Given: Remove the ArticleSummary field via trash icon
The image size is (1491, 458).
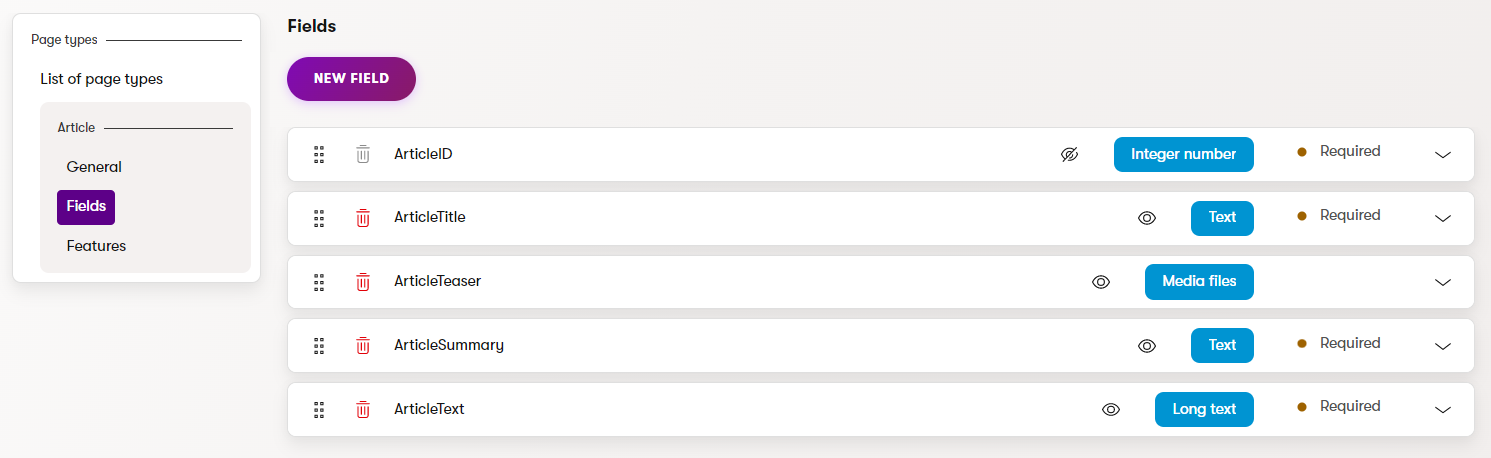Looking at the screenshot, I should click(x=363, y=346).
